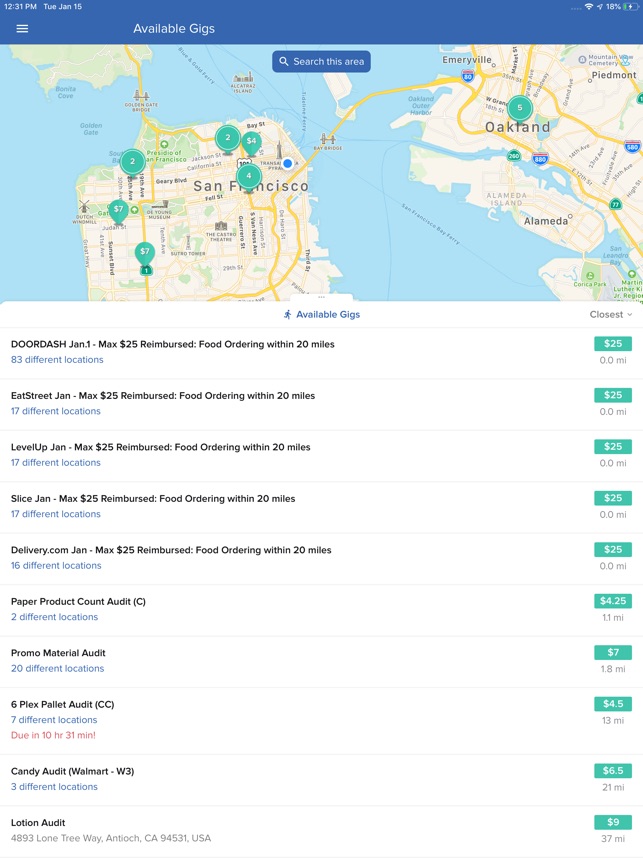Screen dimensions: 643x858
Task: Open the LevelUp Jan gig
Action: (x=321, y=455)
